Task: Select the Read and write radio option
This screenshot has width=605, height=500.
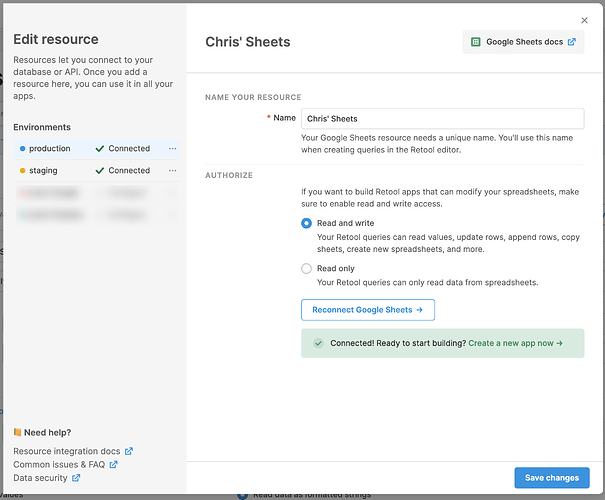Action: coord(306,223)
